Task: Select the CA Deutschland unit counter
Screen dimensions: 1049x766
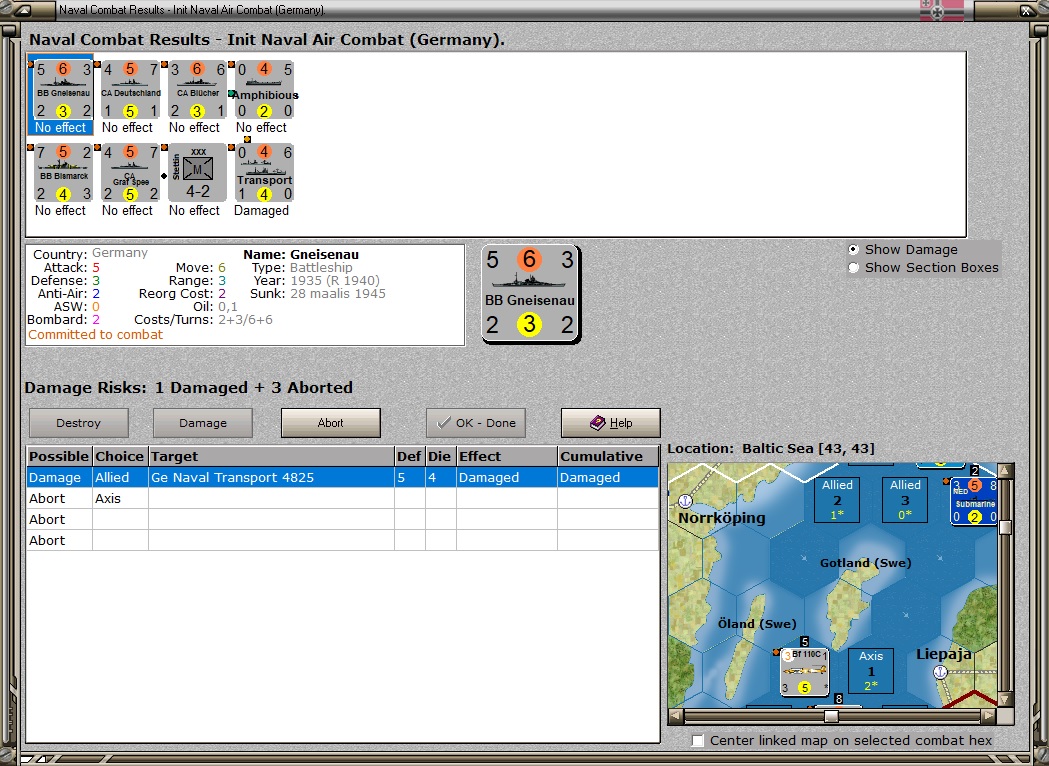Action: coord(130,90)
